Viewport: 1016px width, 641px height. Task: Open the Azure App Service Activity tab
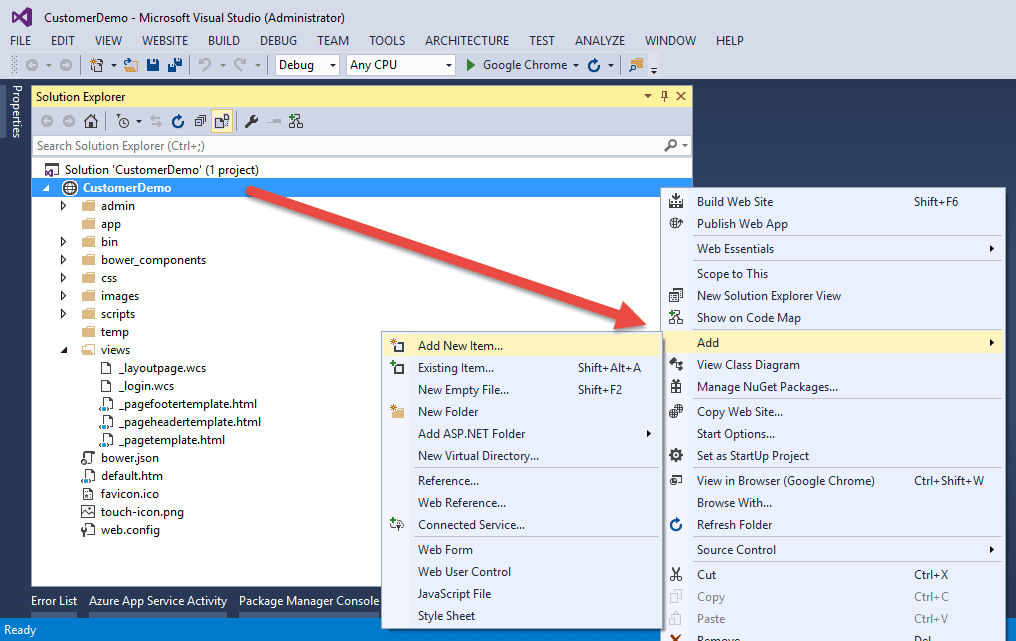[158, 601]
